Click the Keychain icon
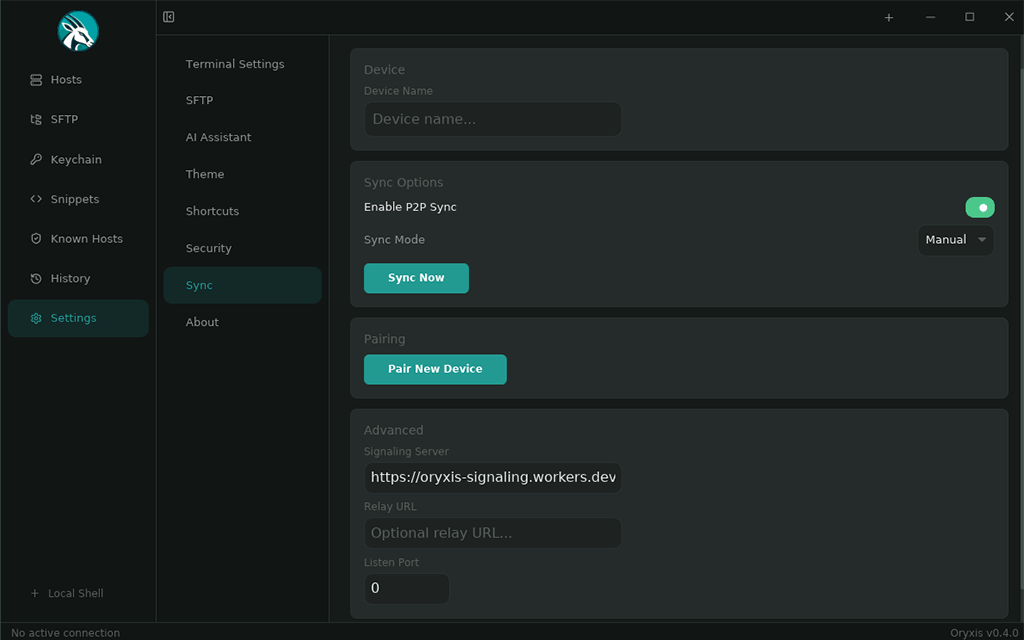This screenshot has width=1024, height=640. 35,159
